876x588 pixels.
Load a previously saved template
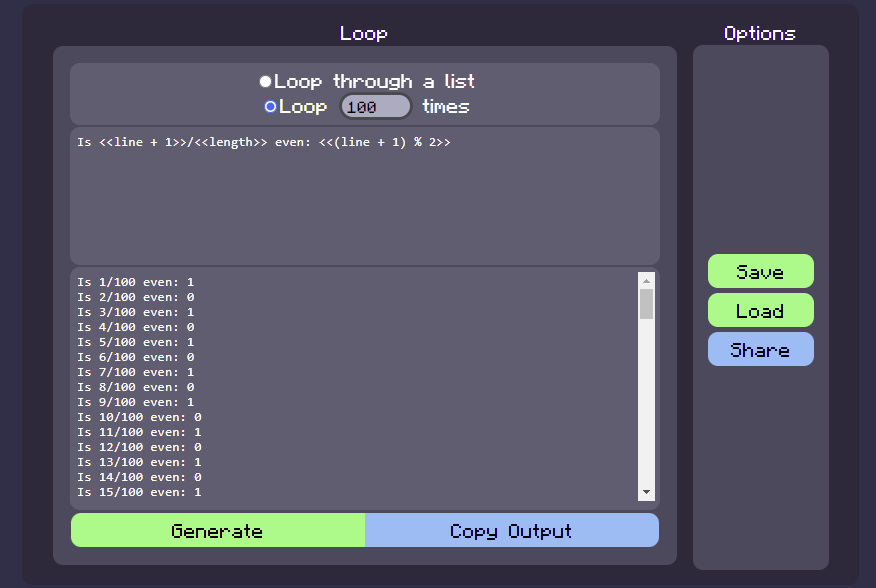760,310
